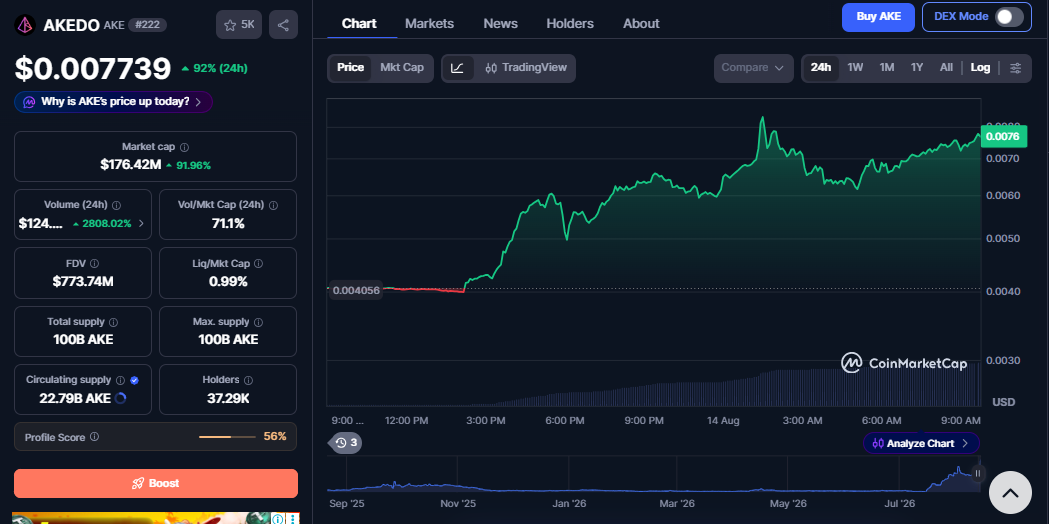Image resolution: width=1049 pixels, height=524 pixels.
Task: Set chart range to 1W
Action: (x=855, y=68)
